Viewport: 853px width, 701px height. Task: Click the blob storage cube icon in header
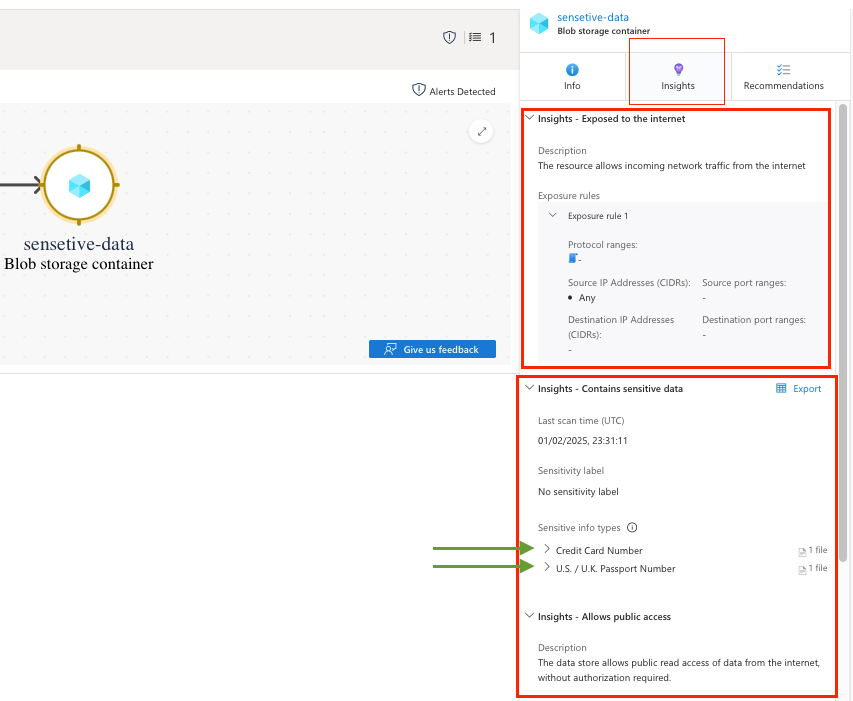click(539, 24)
